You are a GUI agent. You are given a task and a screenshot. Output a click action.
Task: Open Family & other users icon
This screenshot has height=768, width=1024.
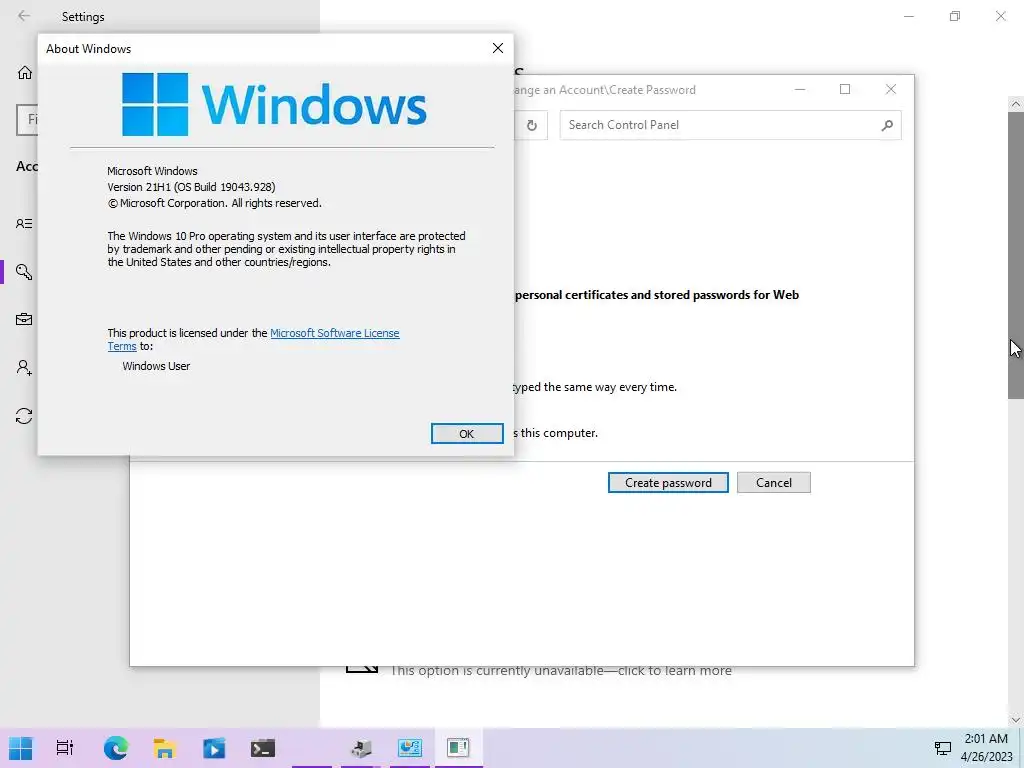coord(24,368)
